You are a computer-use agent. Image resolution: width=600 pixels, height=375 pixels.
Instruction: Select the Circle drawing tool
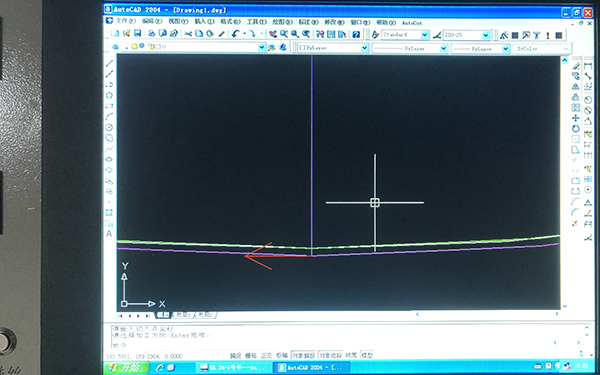pos(109,127)
